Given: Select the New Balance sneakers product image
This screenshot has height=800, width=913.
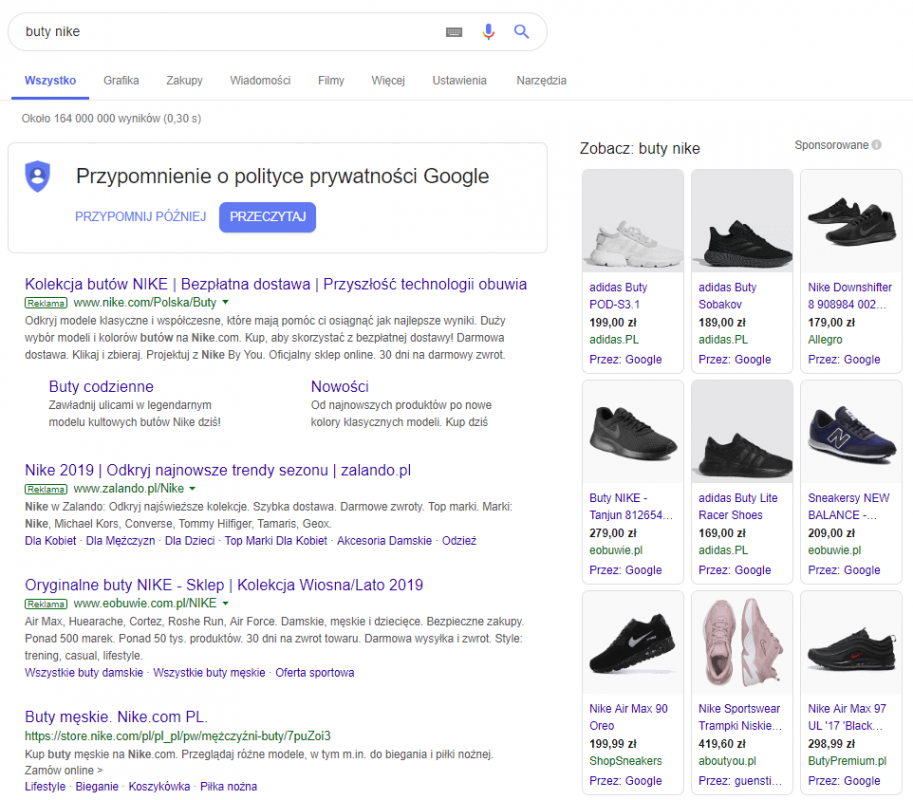Looking at the screenshot, I should point(851,431).
